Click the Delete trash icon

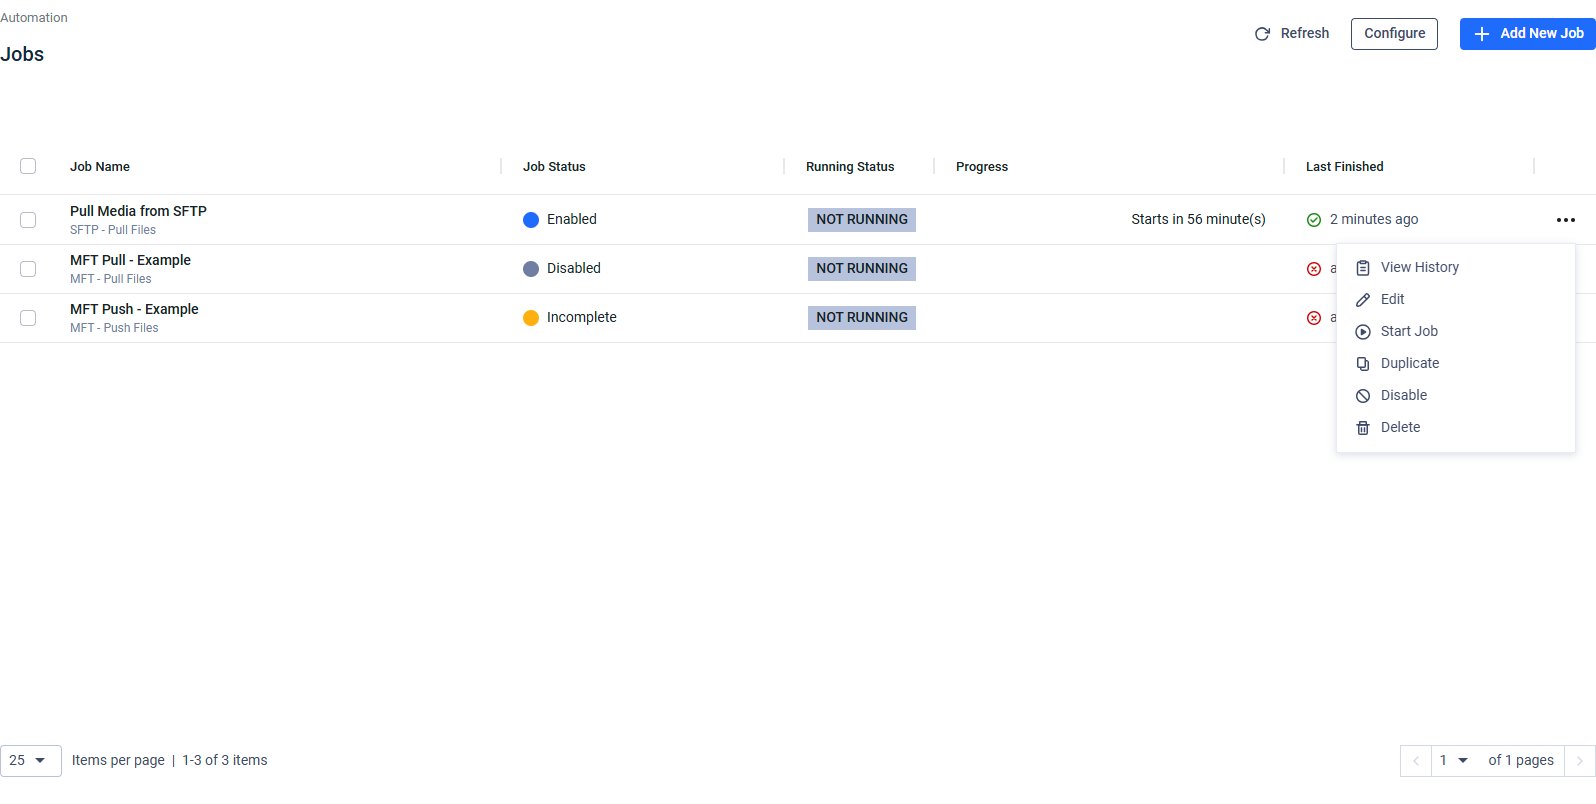point(1363,428)
